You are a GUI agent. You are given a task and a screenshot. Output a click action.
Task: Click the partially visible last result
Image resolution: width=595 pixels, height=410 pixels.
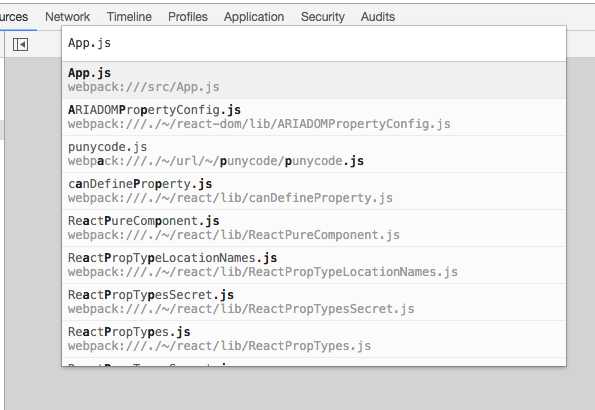point(314,363)
